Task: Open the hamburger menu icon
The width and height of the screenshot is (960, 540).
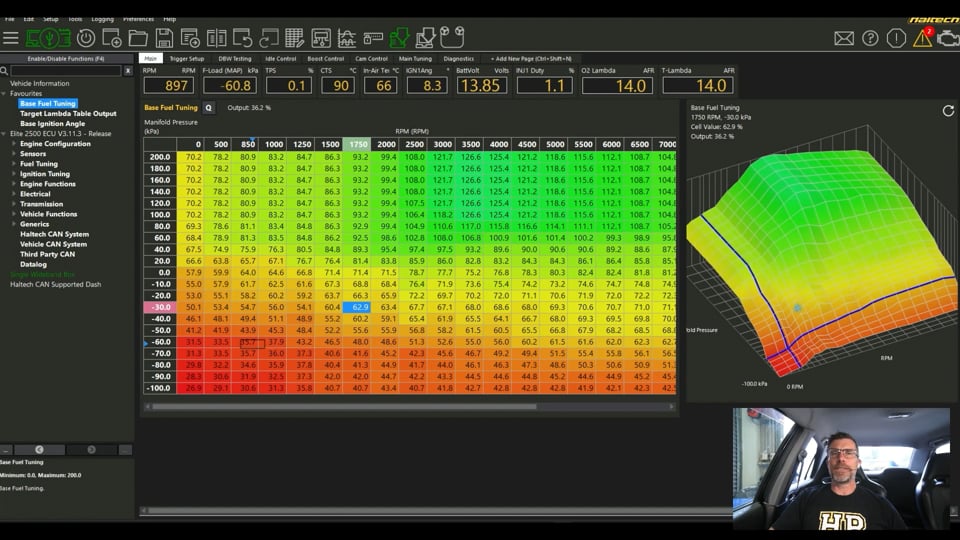Action: (x=10, y=38)
